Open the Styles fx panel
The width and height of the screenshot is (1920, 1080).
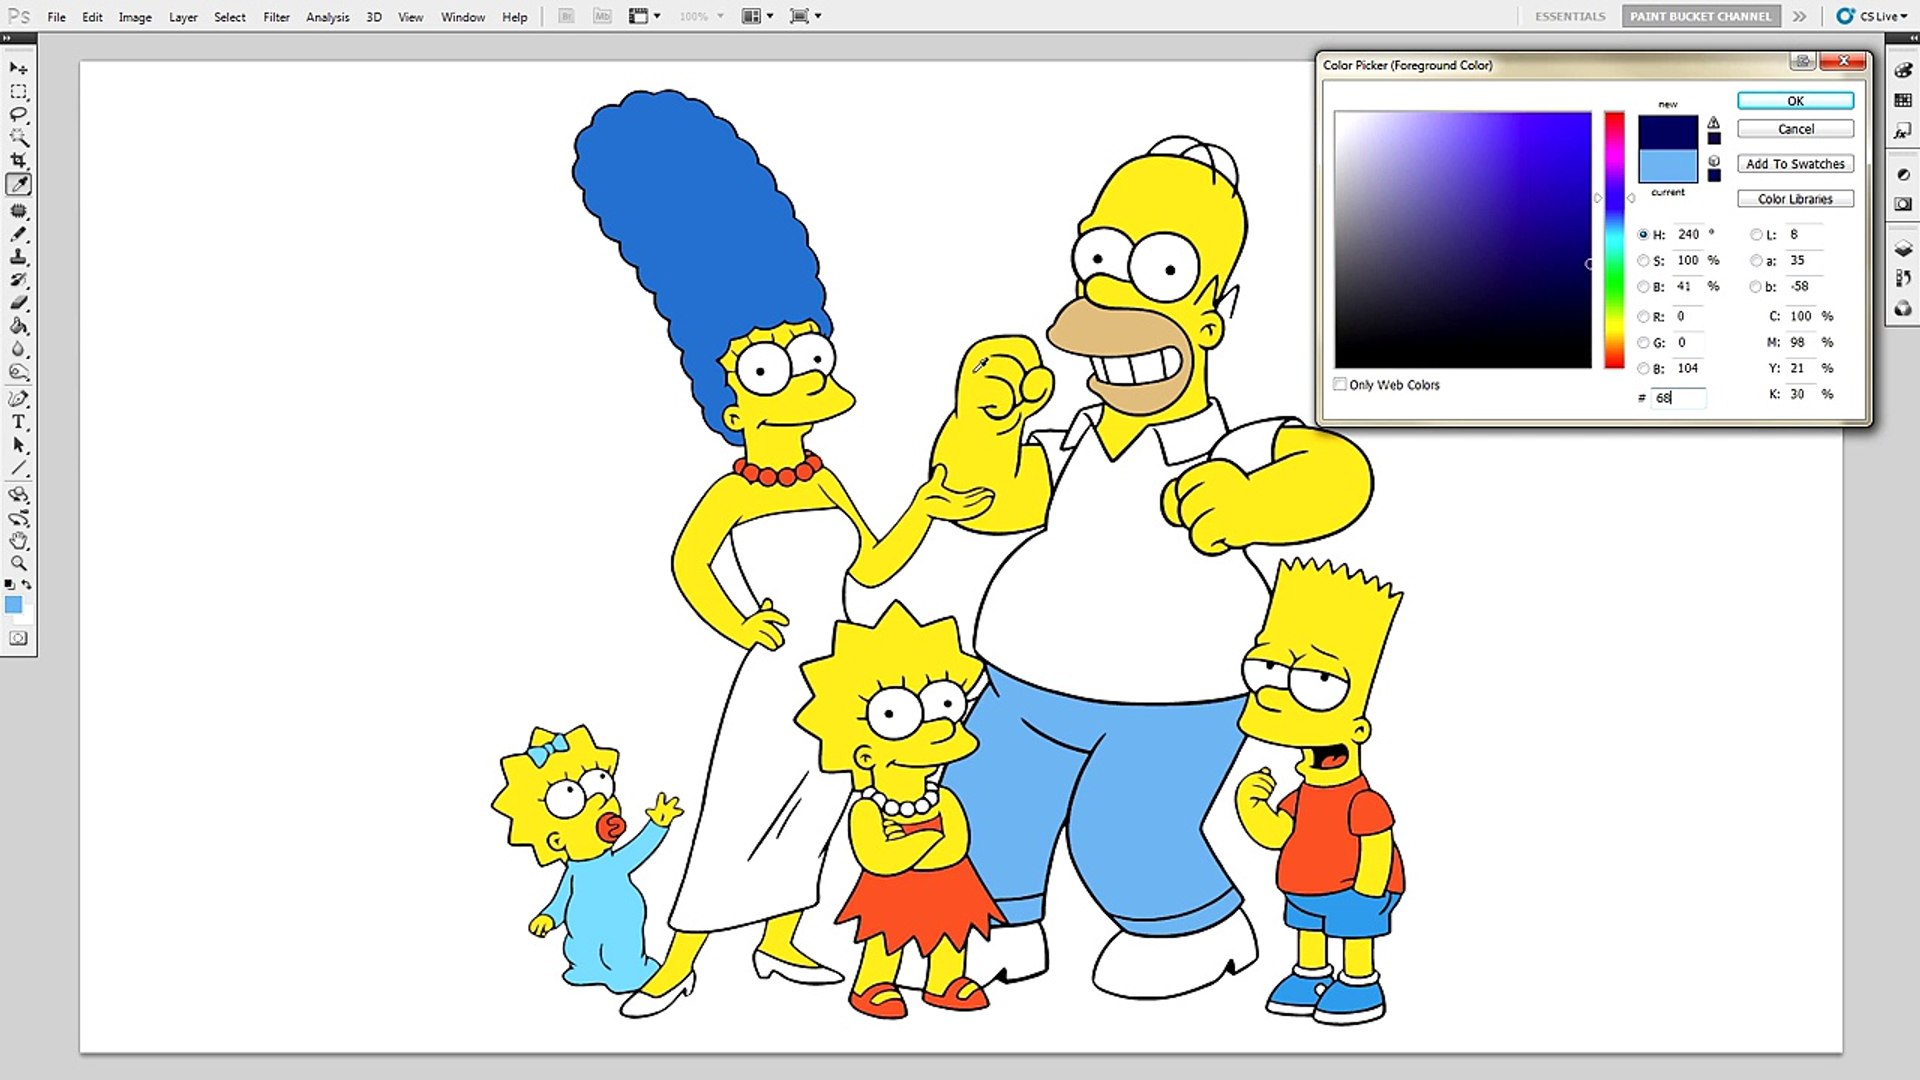click(x=1903, y=131)
